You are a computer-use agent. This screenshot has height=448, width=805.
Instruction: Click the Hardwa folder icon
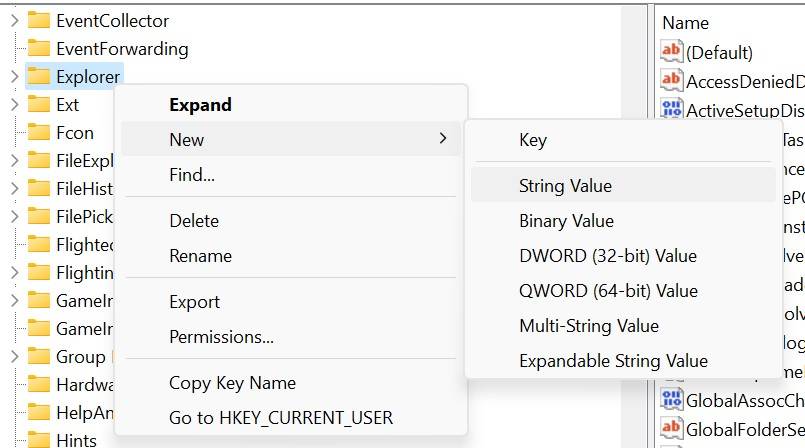(x=39, y=384)
